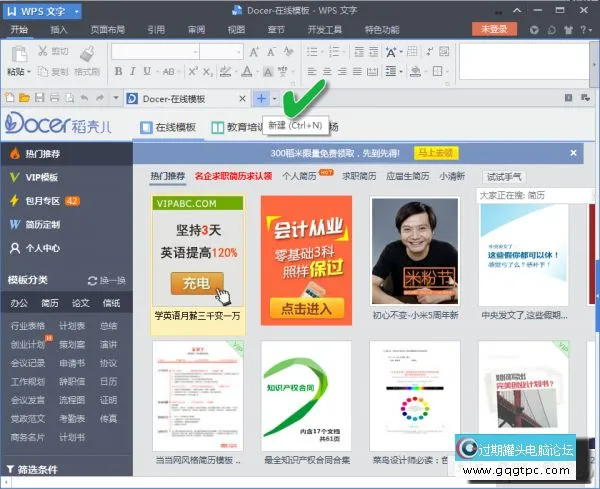The height and width of the screenshot is (489, 600).
Task: Click the template search input field
Action: click(534, 196)
